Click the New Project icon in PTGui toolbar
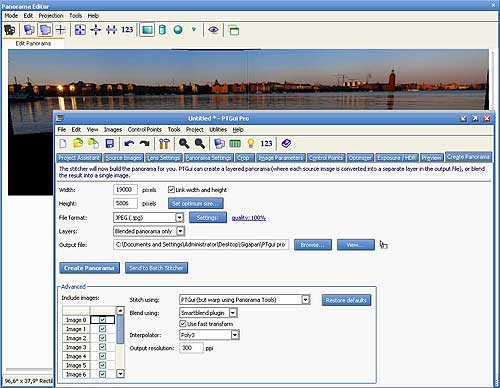Viewport: 500px width, 388px height. [63, 144]
